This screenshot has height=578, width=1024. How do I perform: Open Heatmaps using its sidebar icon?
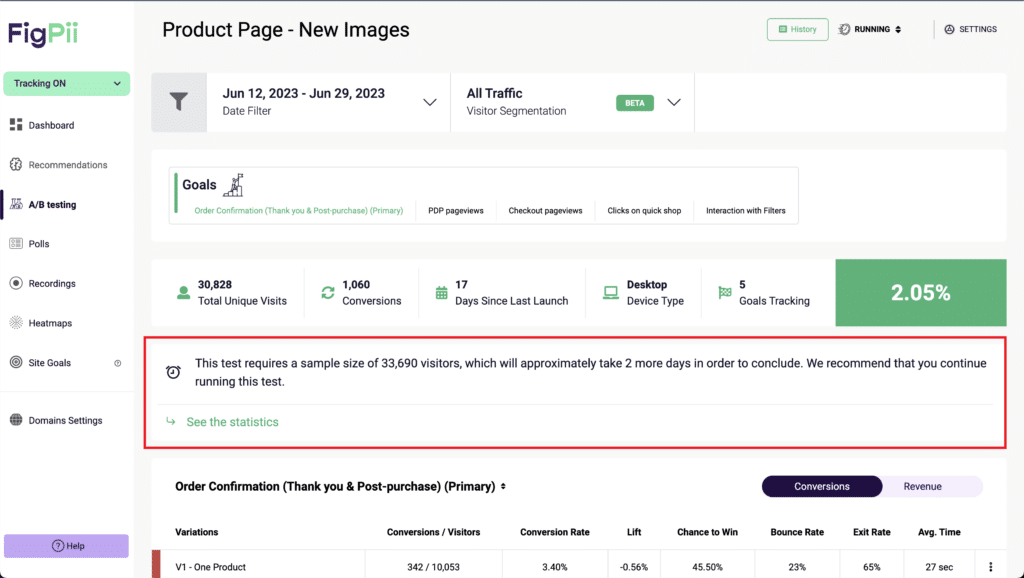click(x=17, y=322)
